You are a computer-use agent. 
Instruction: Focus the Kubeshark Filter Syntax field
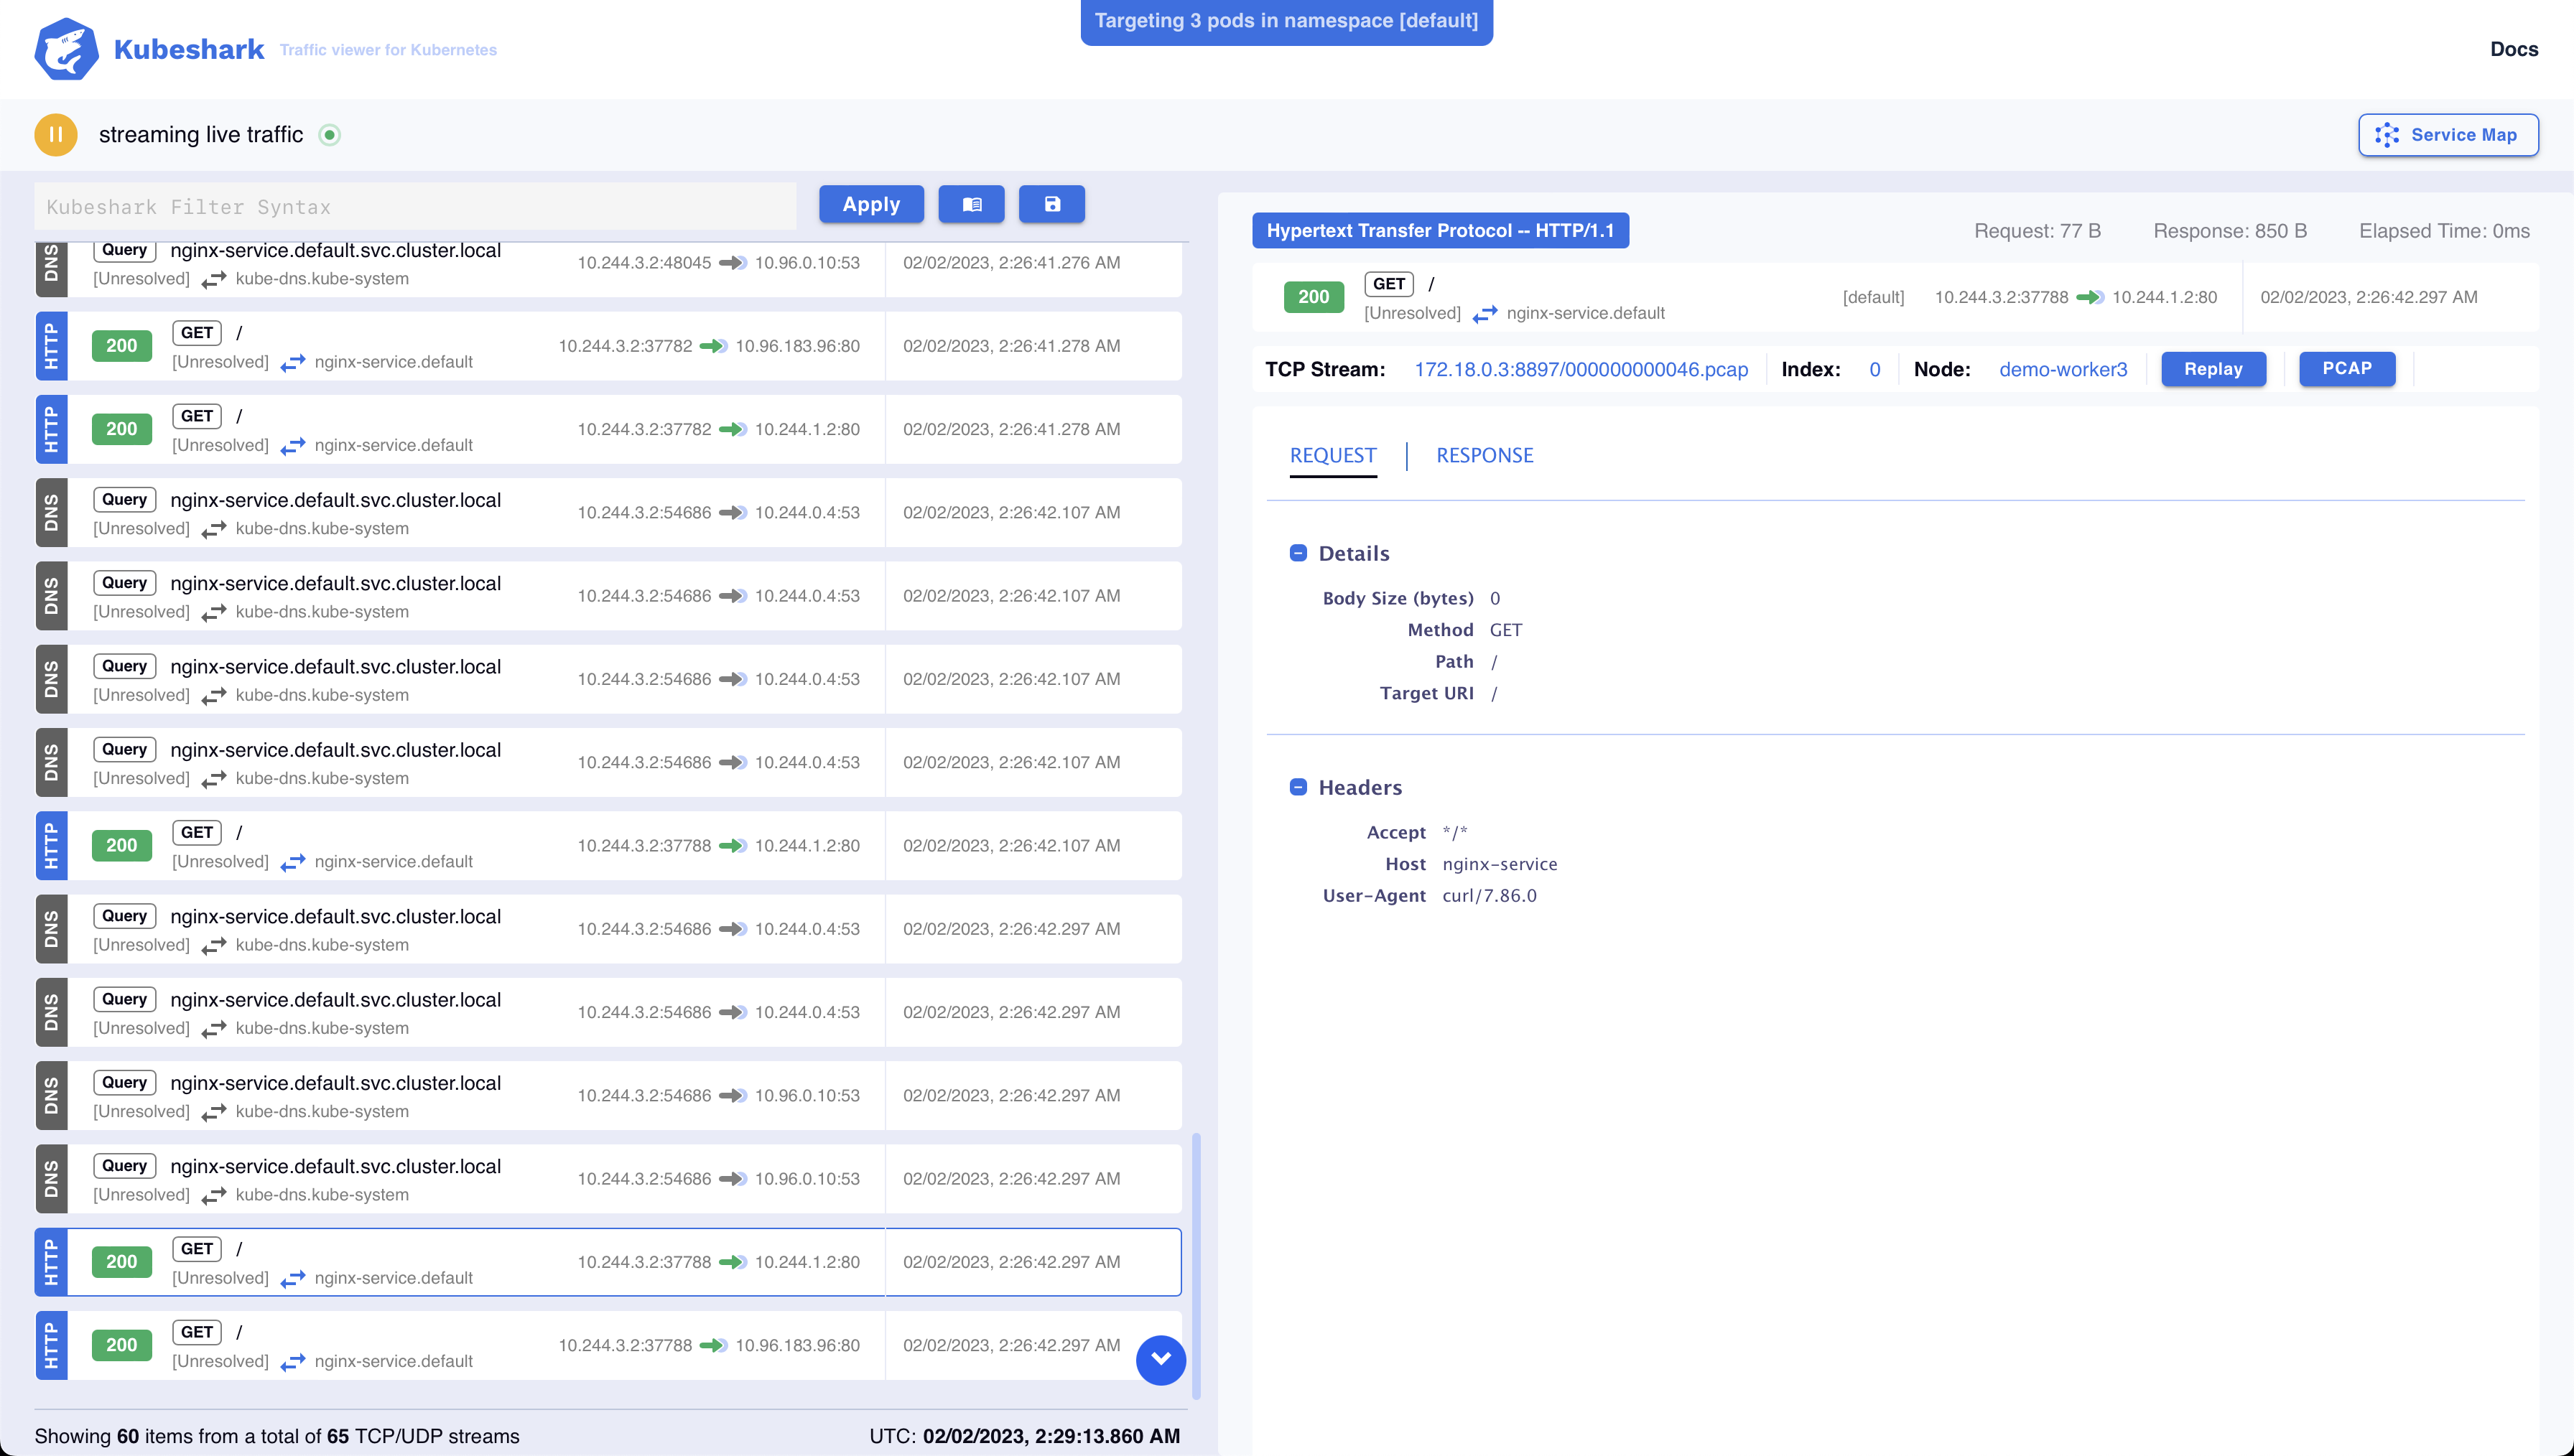coord(415,206)
